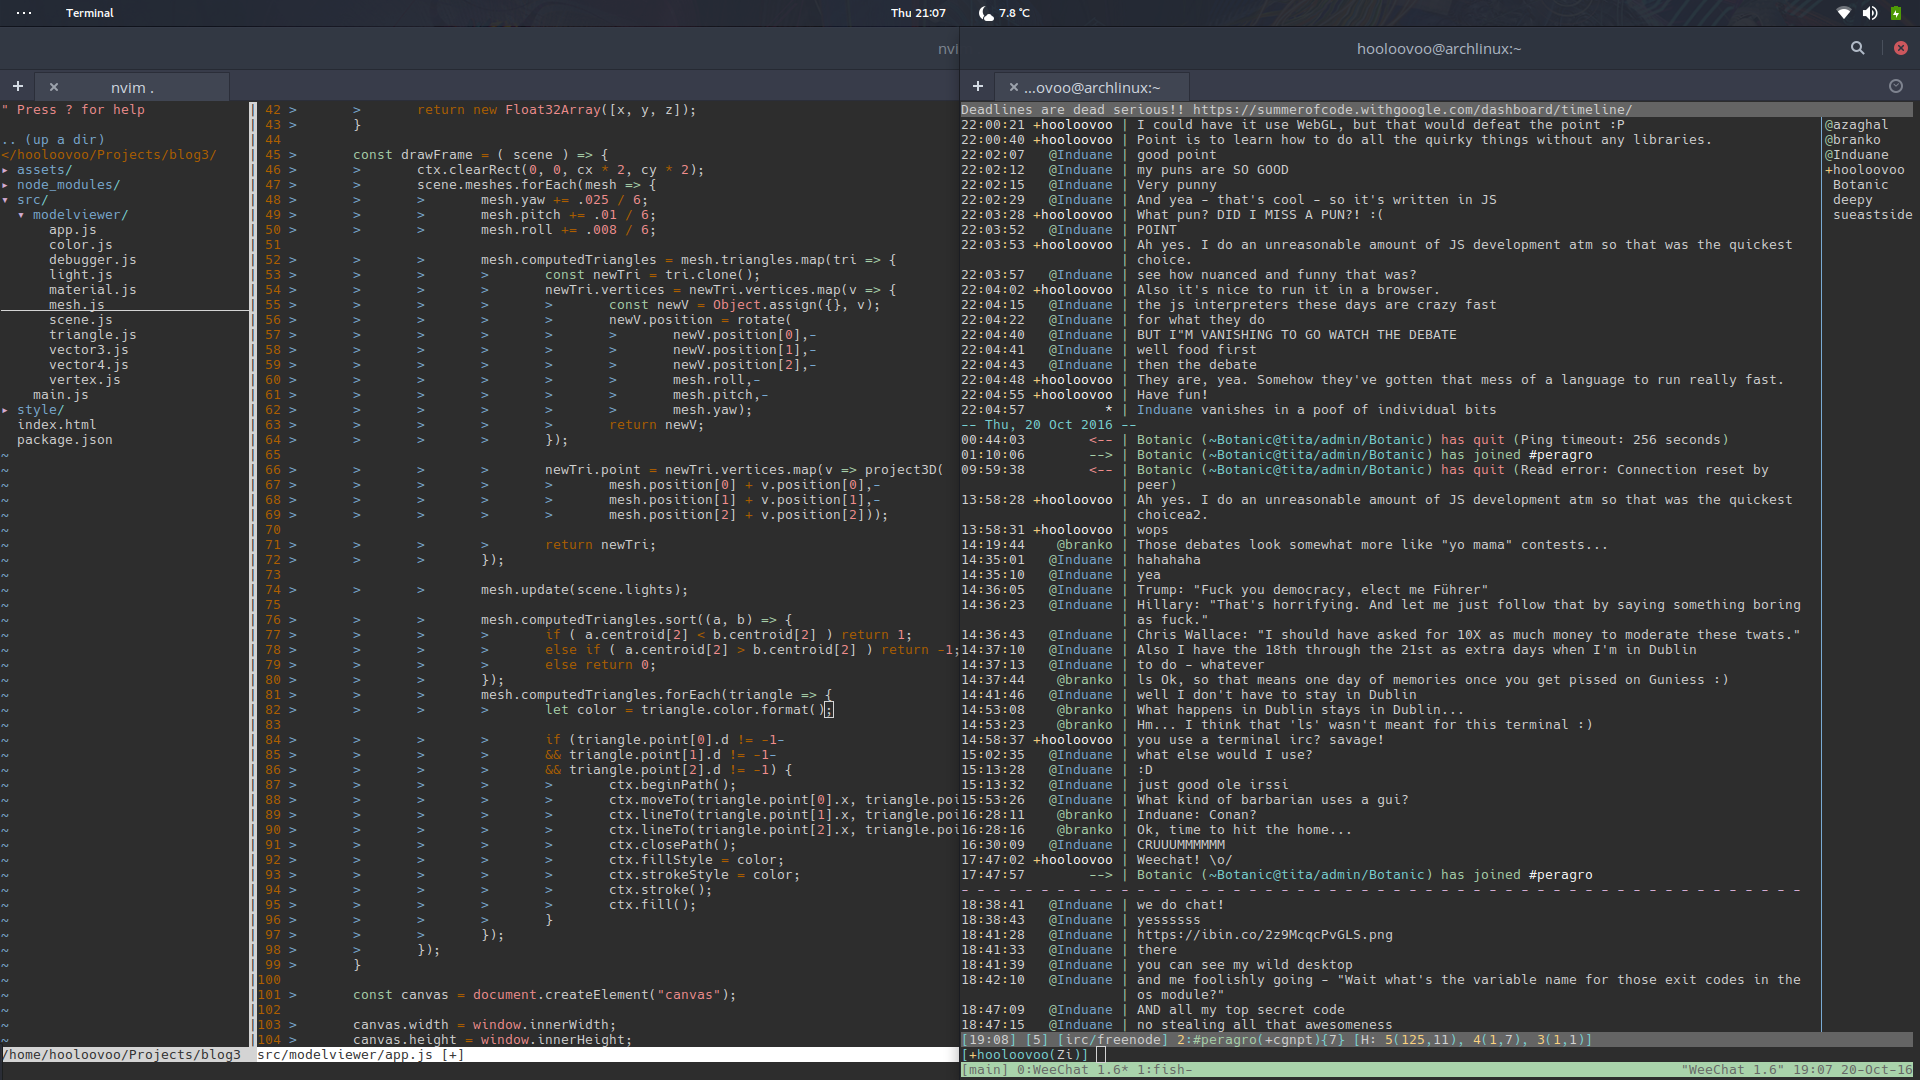
Task: Click the circular tab history icon
Action: pos(1895,87)
